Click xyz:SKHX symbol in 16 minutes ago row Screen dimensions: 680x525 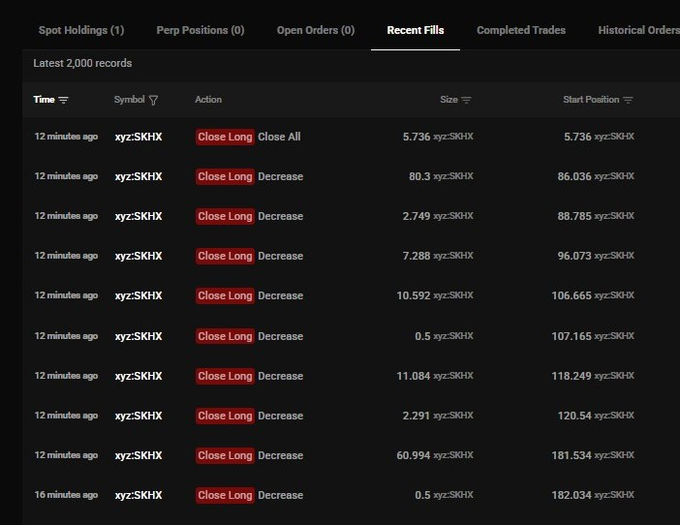138,496
